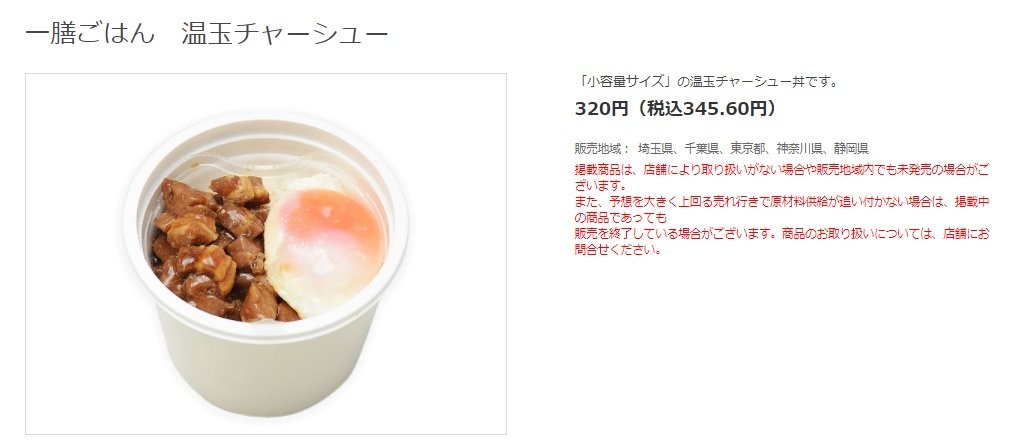The image size is (1020, 443).
Task: Select 東京都 in the sales regions
Action: point(747,148)
